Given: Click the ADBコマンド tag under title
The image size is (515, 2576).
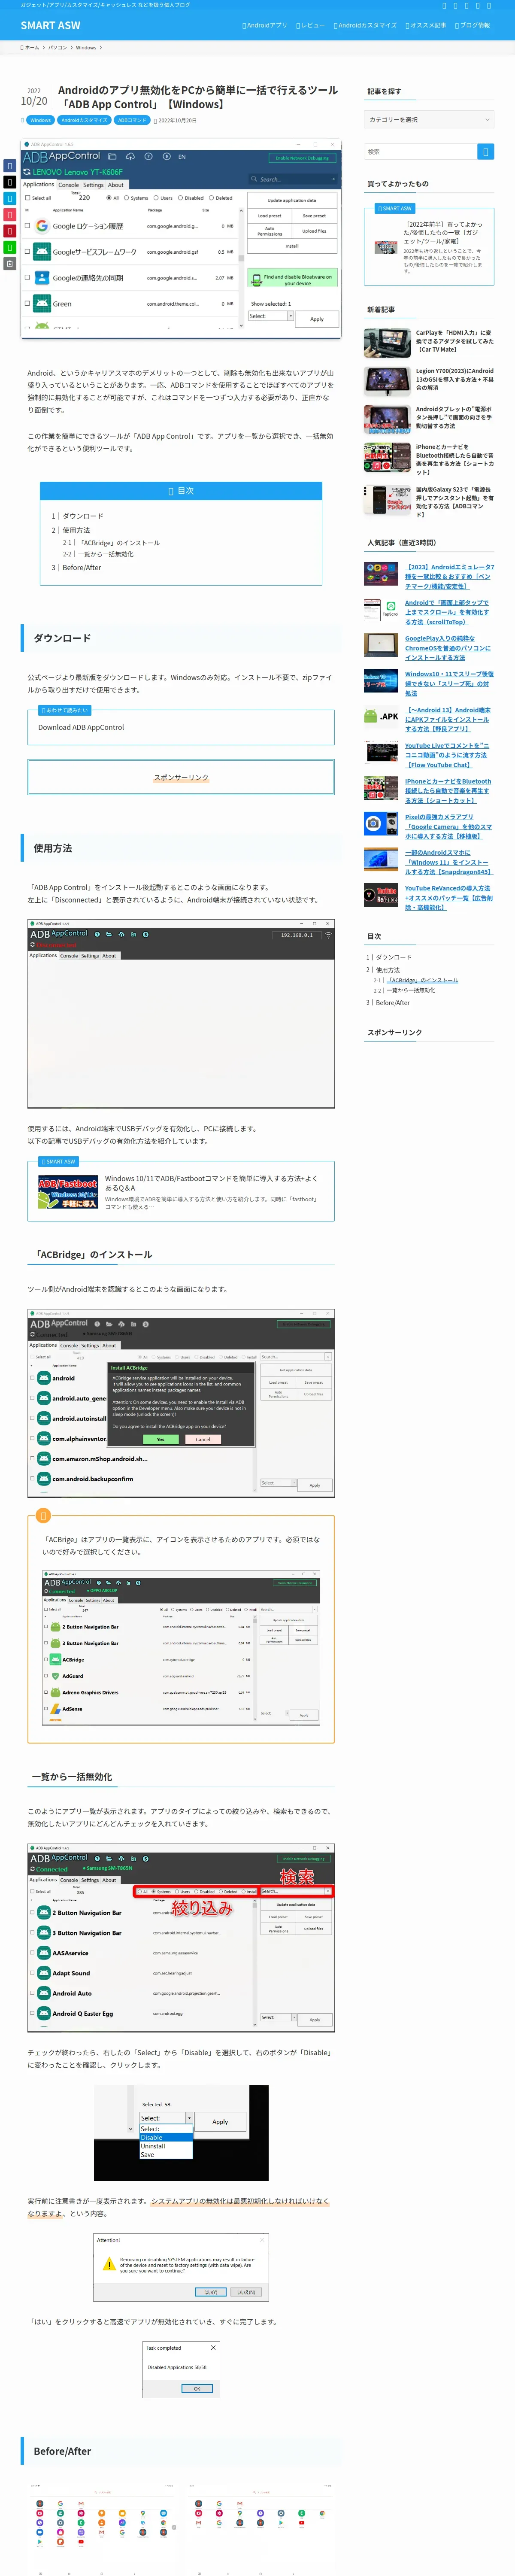Looking at the screenshot, I should pos(132,120).
